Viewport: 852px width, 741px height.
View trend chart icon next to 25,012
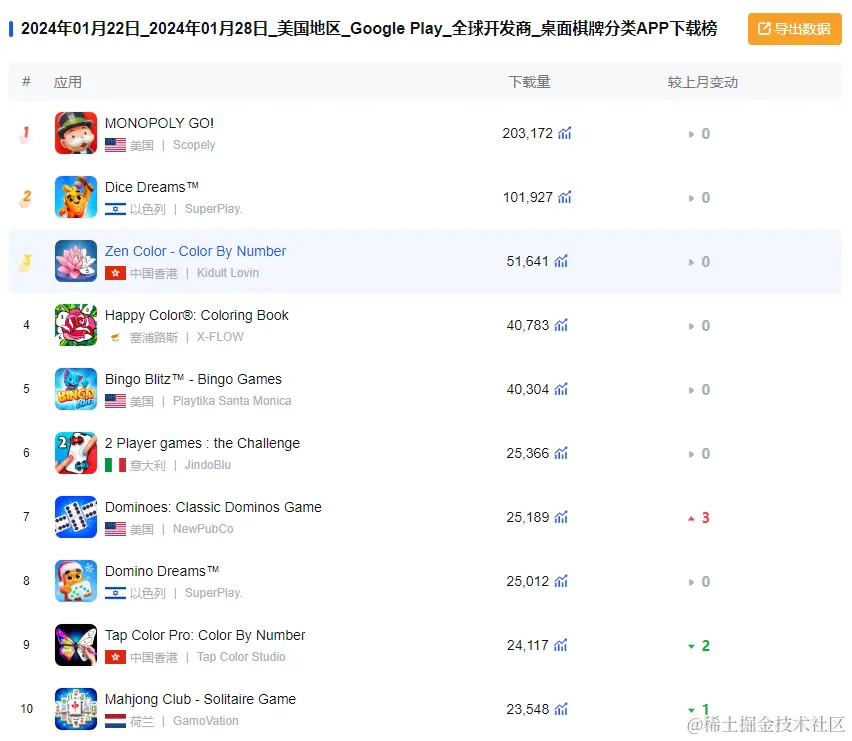tap(561, 581)
